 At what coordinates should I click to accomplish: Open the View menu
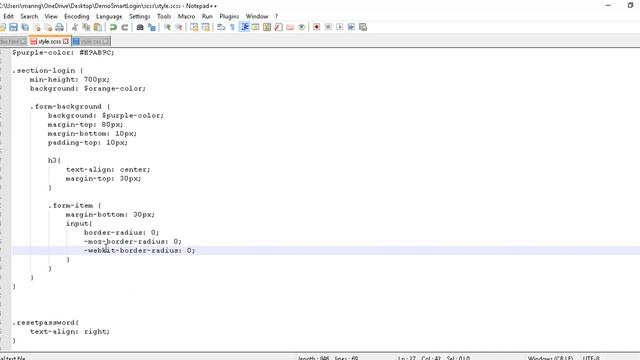point(51,16)
